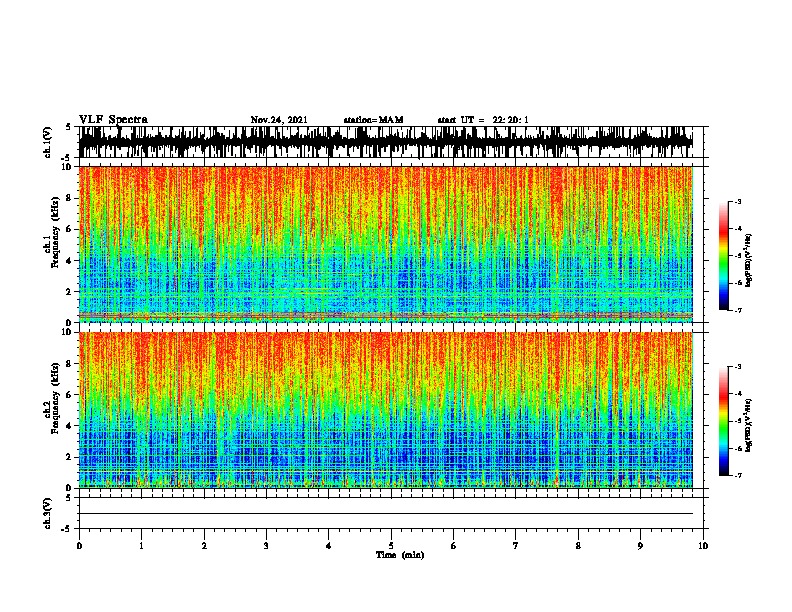Viewport: 792px width, 612px height.
Task: Select the date text "Nov.24, 2021"
Action: coord(279,120)
